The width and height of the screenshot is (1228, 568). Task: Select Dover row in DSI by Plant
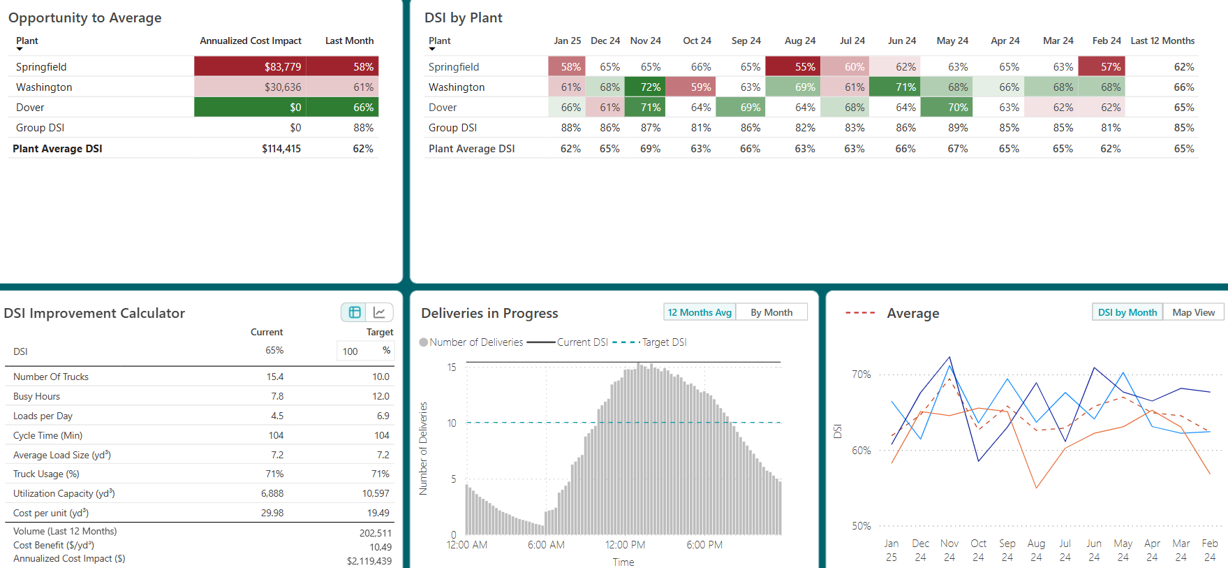click(x=811, y=107)
